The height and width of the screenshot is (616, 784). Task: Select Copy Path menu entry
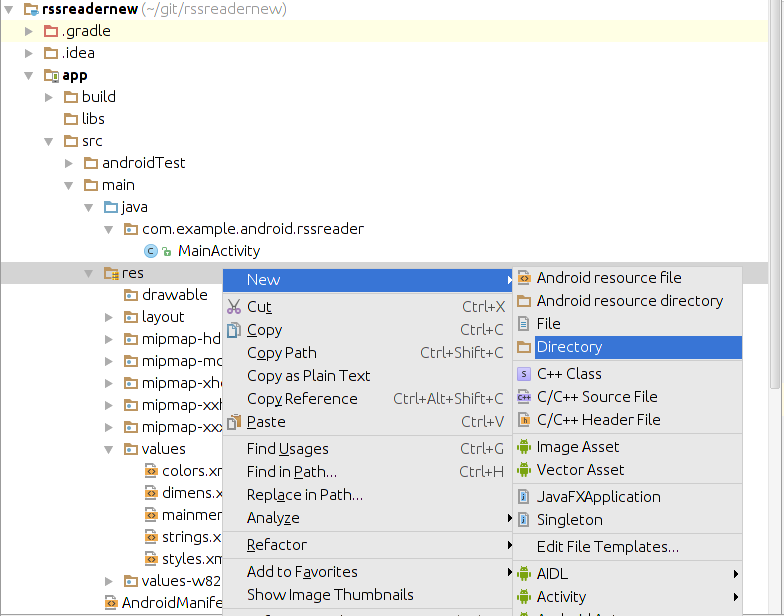pyautogui.click(x=367, y=353)
